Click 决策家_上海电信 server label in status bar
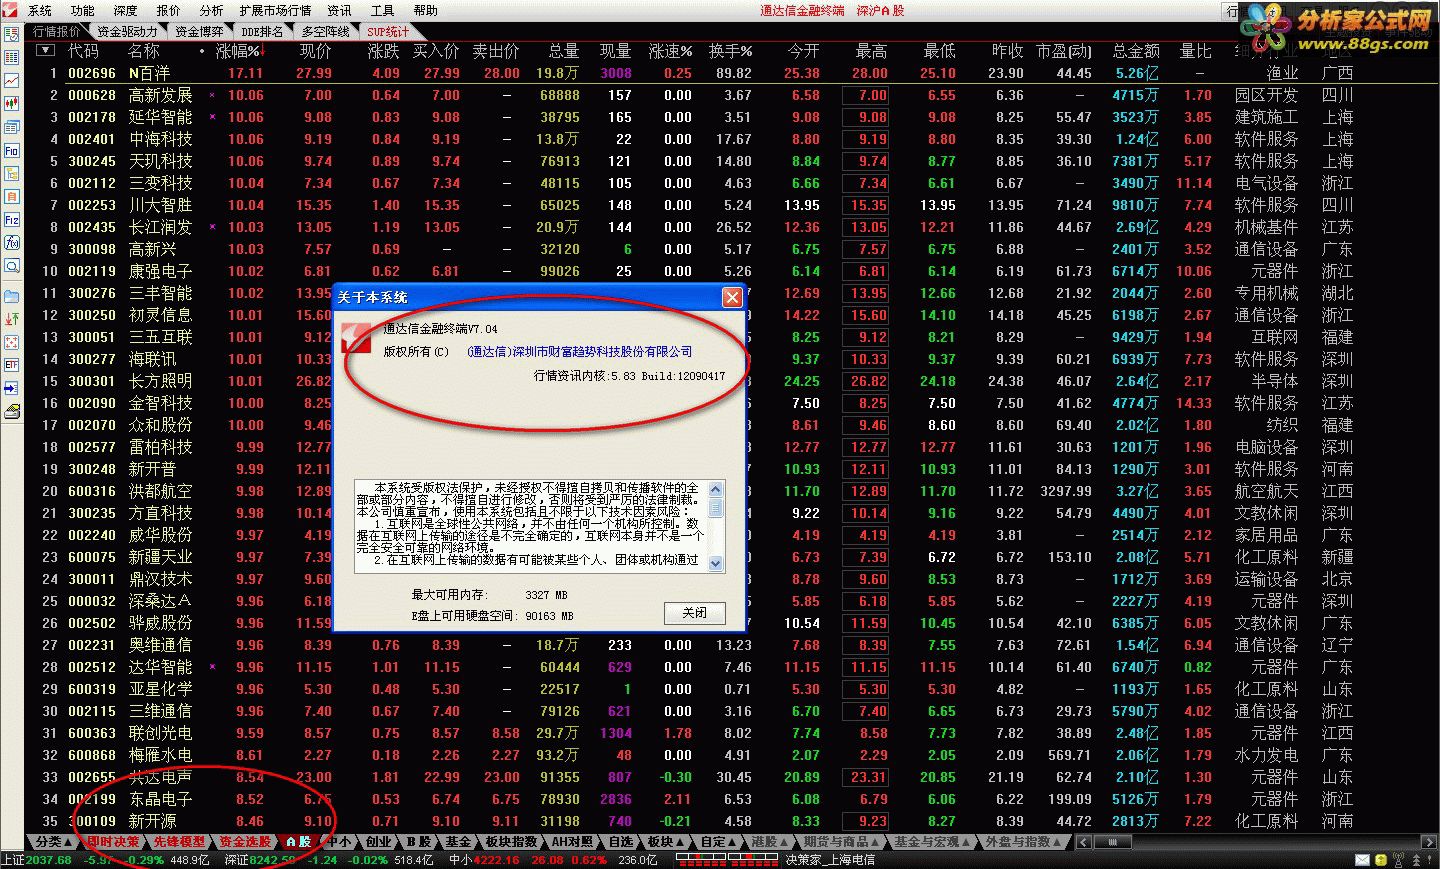This screenshot has height=869, width=1440. 830,860
